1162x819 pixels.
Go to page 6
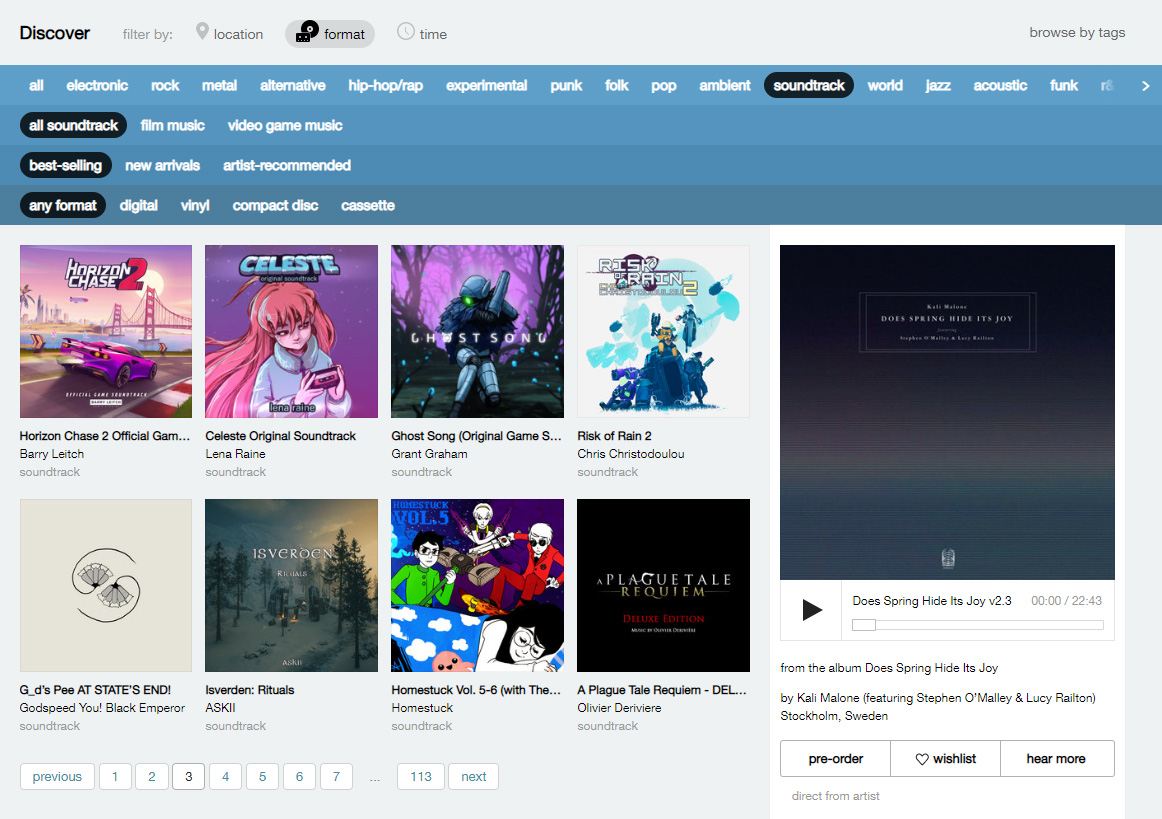[x=299, y=777]
